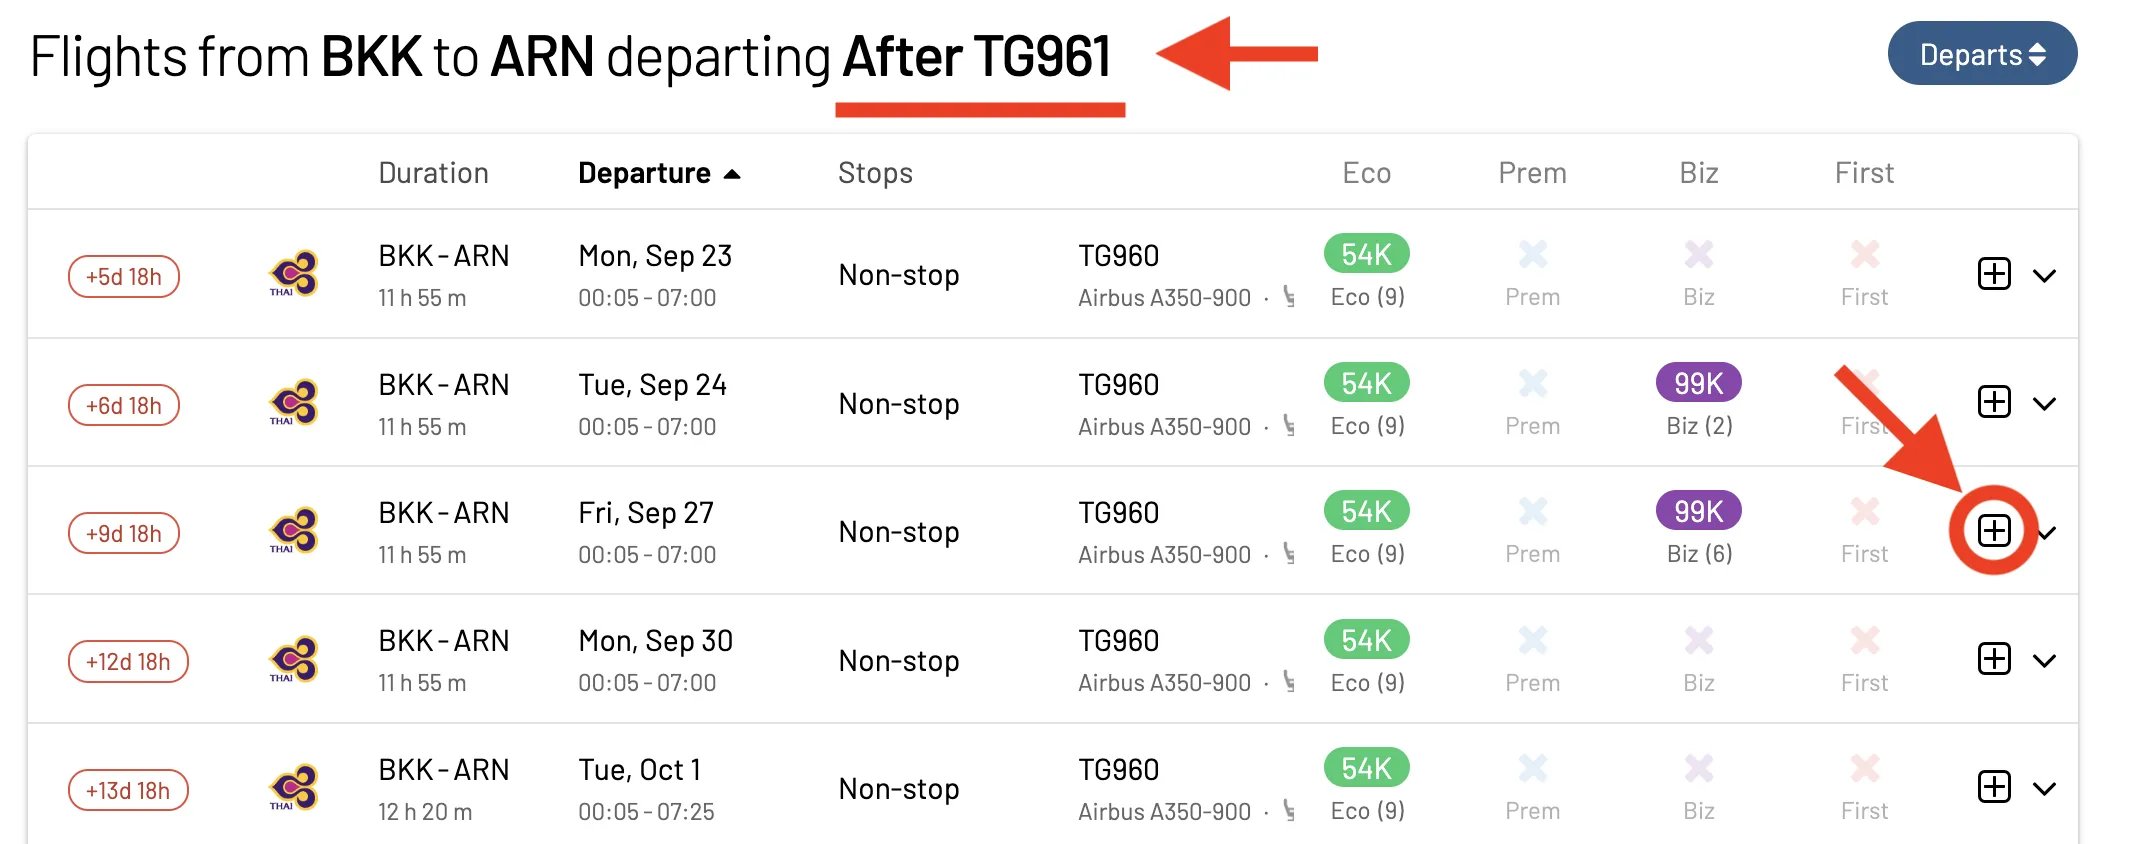Click the seat icon beside Airbus A350-900 on Sep 24

click(1289, 426)
